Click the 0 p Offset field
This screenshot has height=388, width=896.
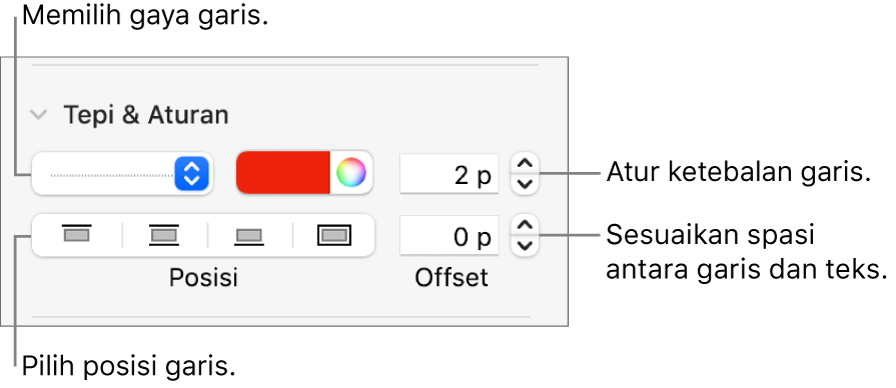click(x=449, y=235)
